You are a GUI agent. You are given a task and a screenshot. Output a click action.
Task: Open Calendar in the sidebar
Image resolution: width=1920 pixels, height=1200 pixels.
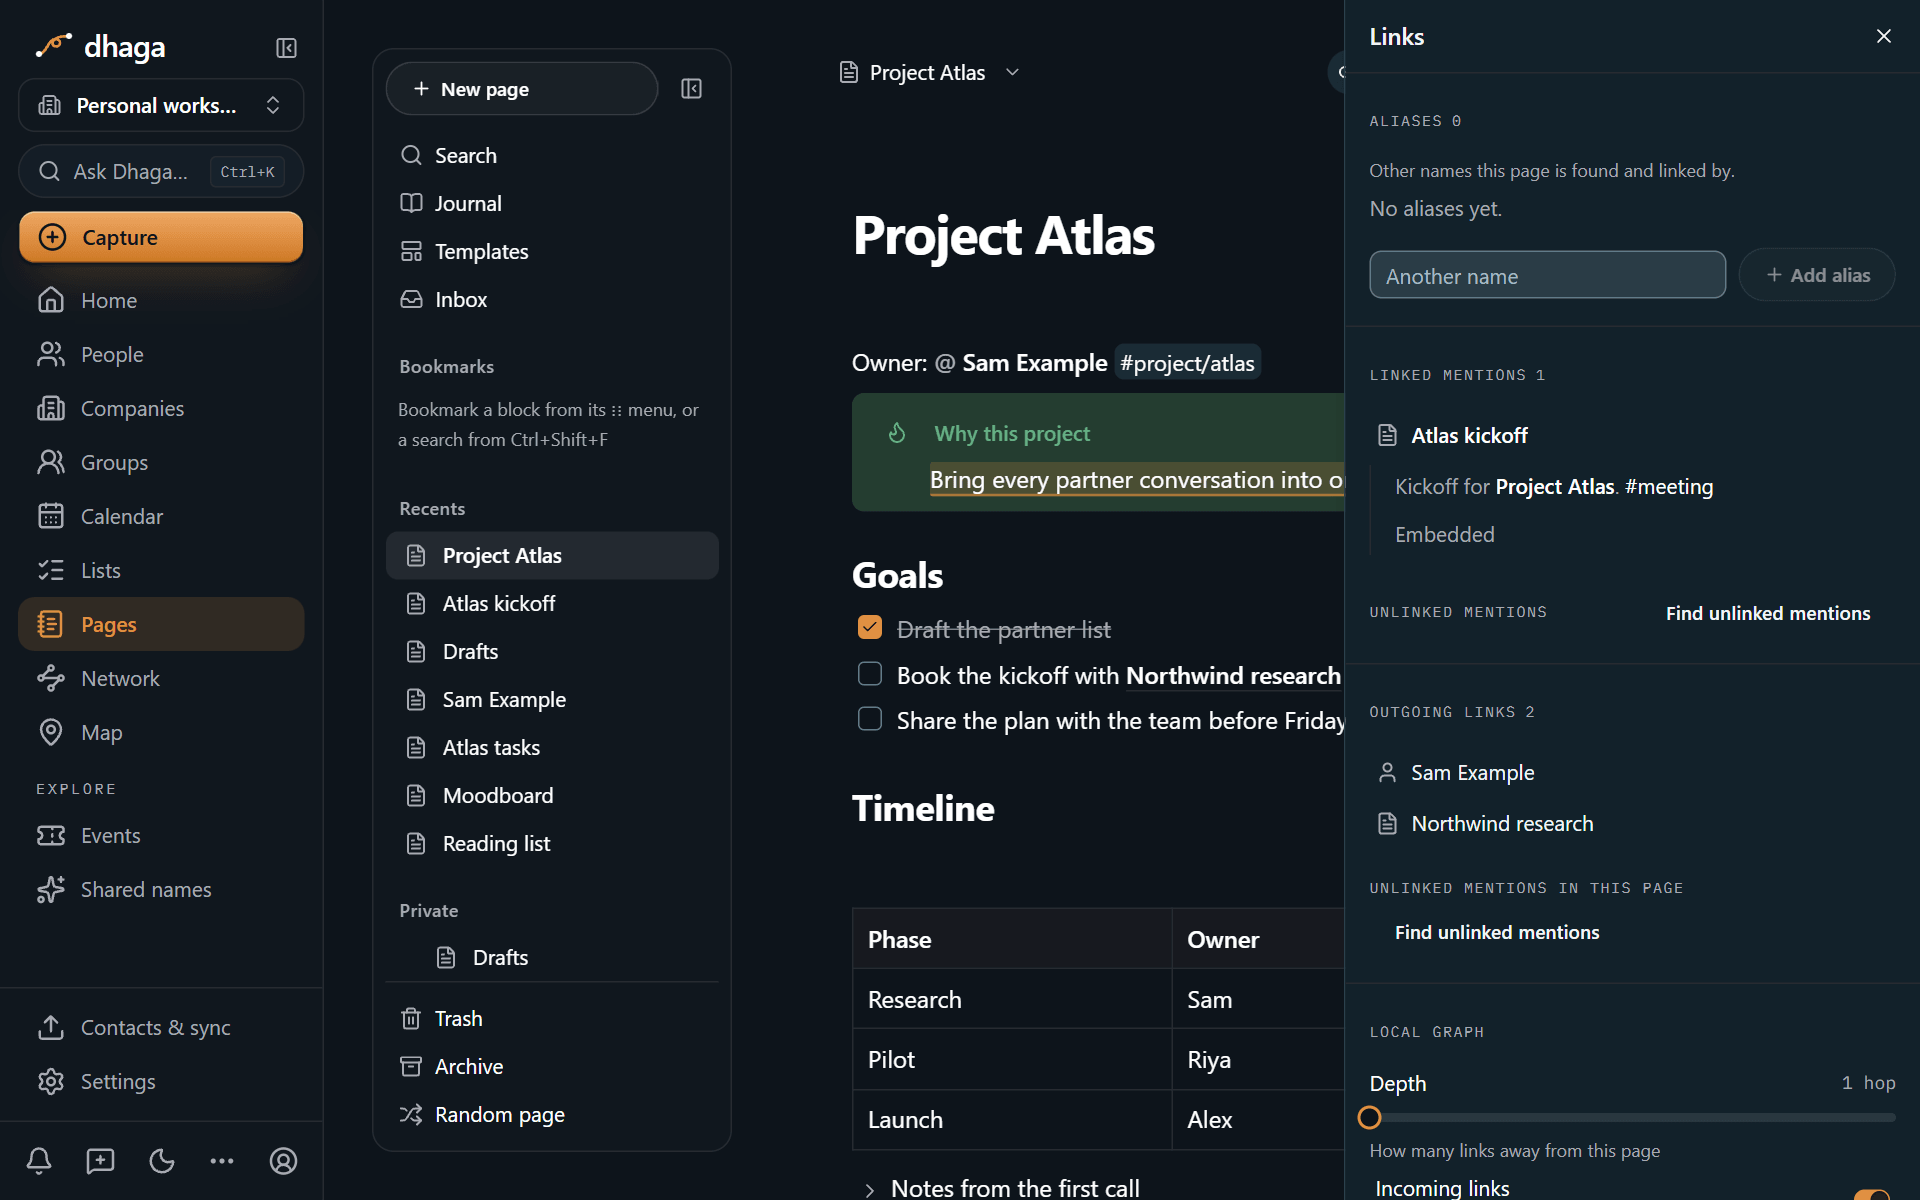tap(161, 516)
